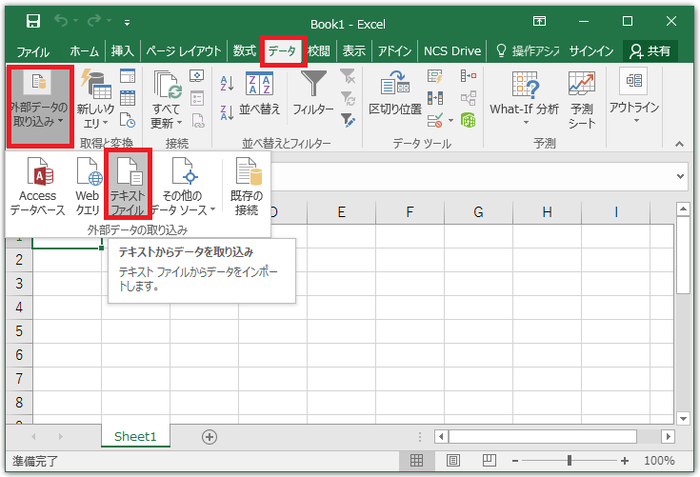Open the 新しいクエリ dropdown
Viewport: 700px width, 477px height.
[x=96, y=99]
